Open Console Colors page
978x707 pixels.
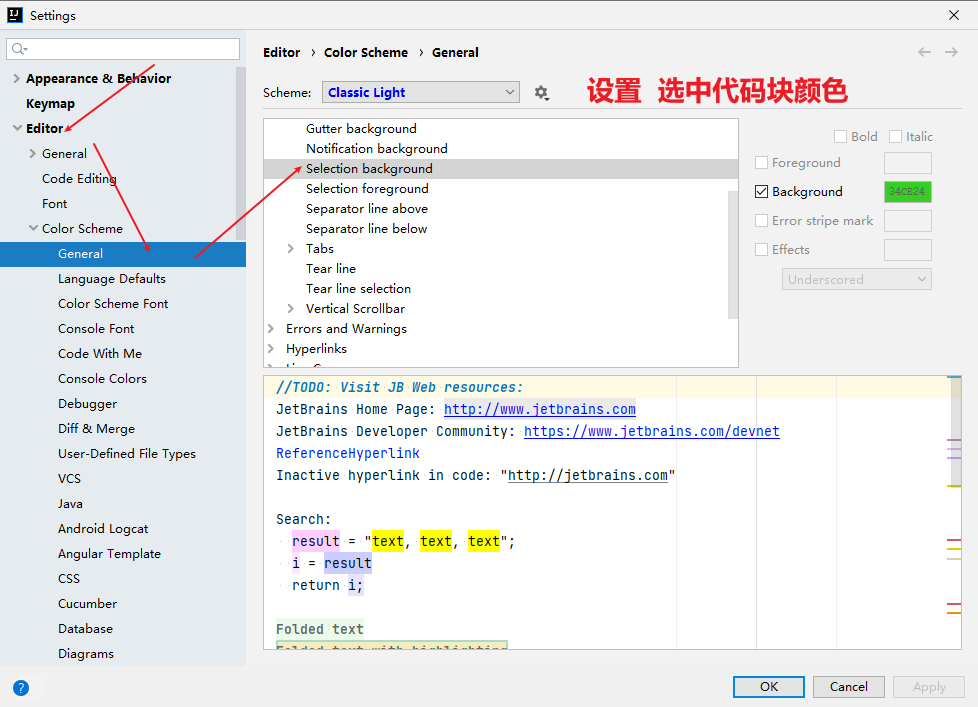[x=102, y=378]
